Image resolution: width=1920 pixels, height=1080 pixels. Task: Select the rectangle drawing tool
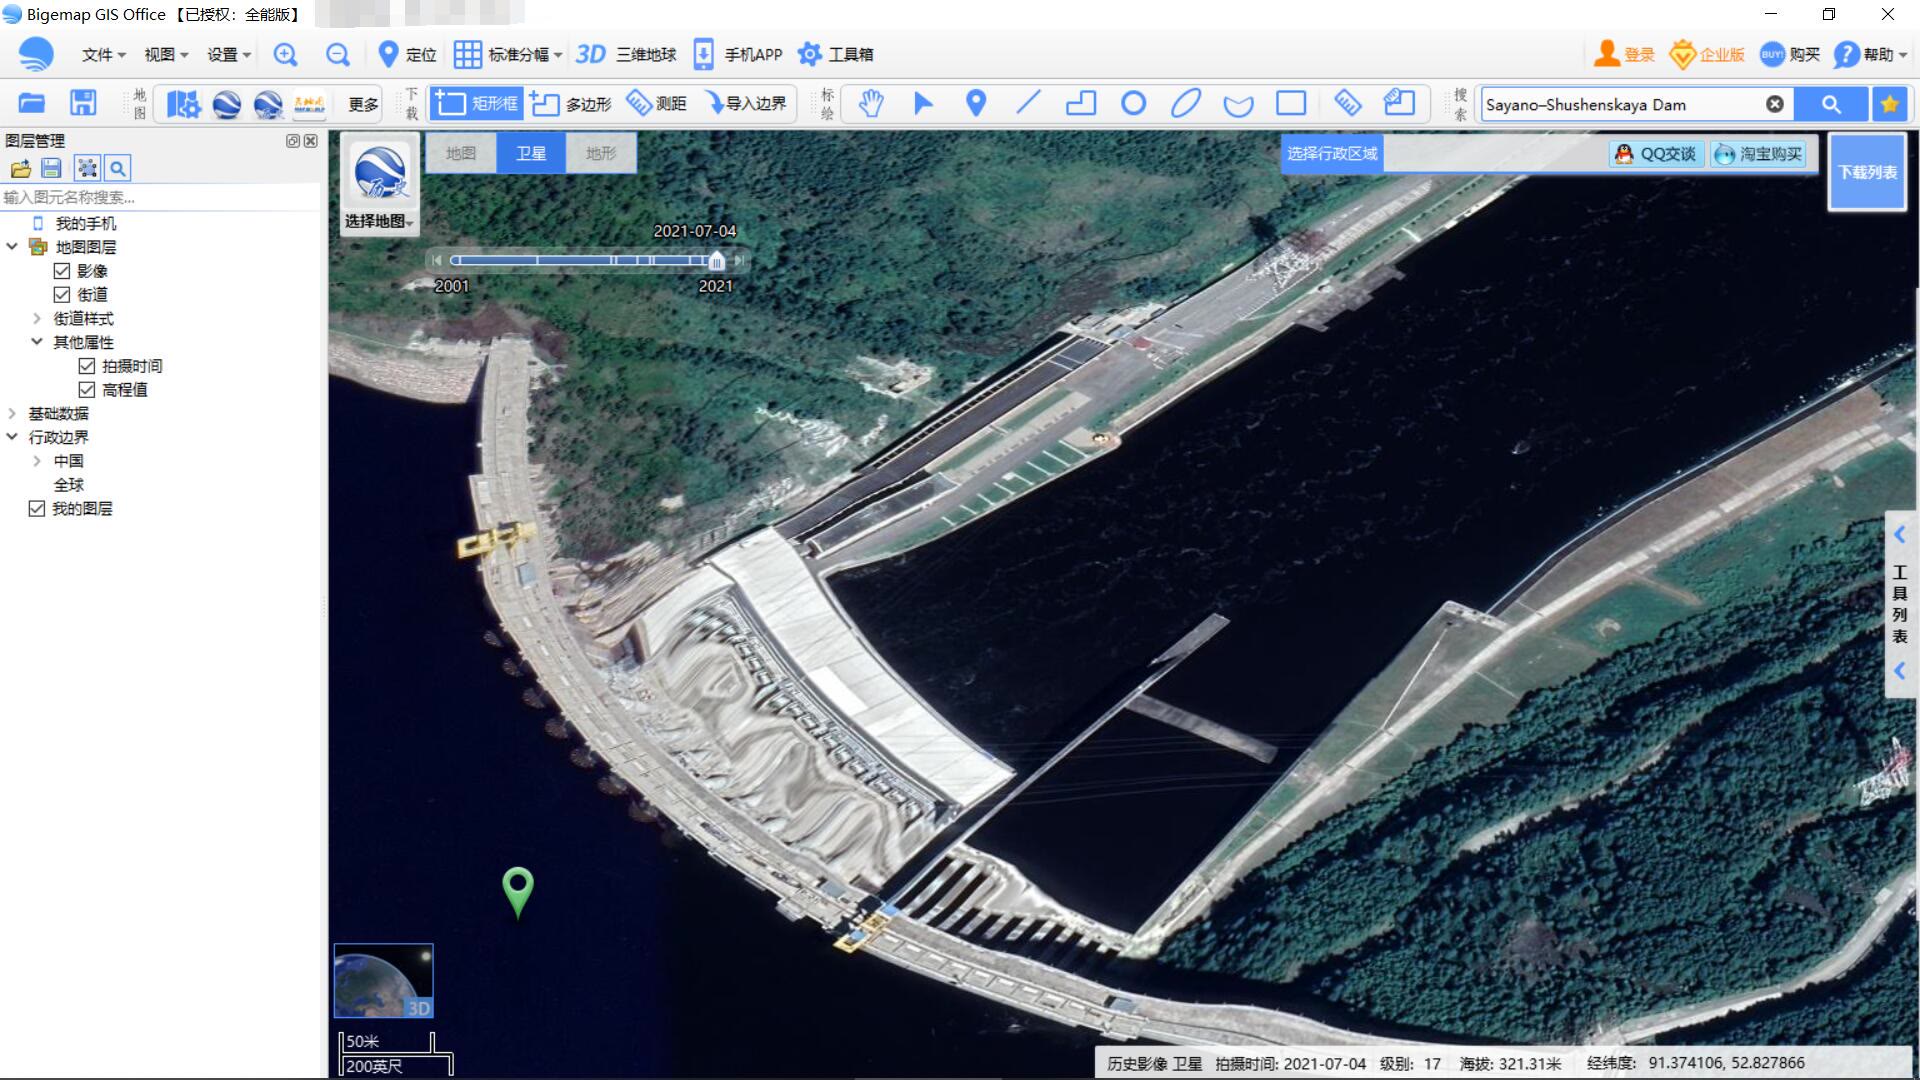[x=1291, y=103]
